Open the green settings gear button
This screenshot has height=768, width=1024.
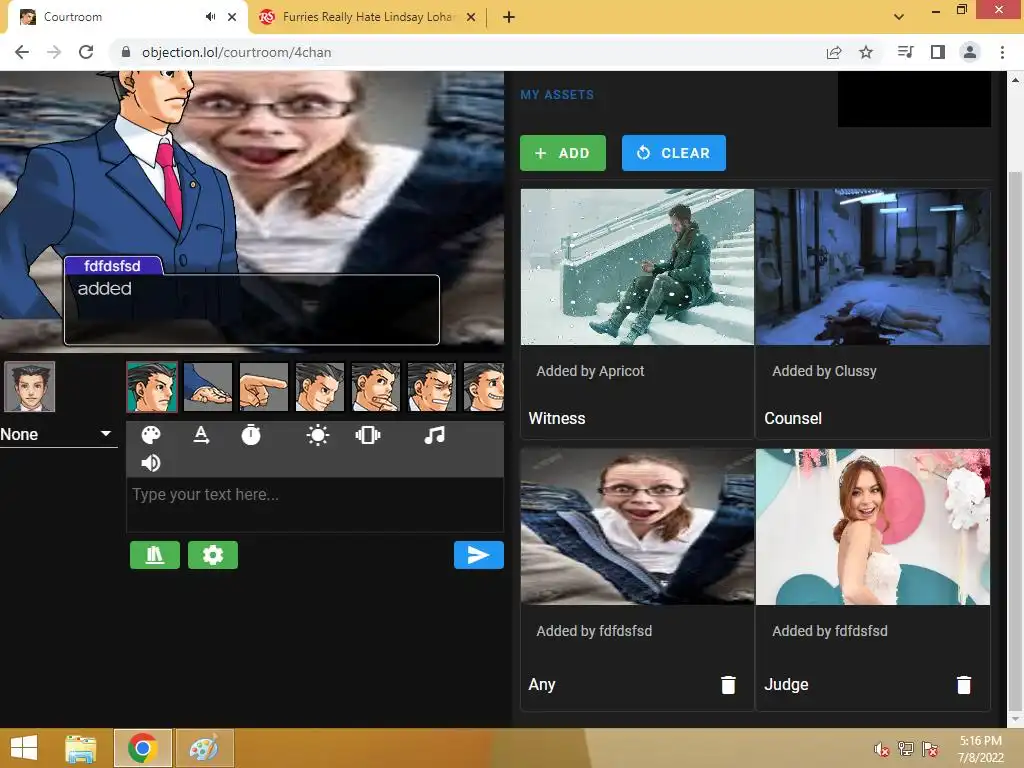pyautogui.click(x=213, y=555)
